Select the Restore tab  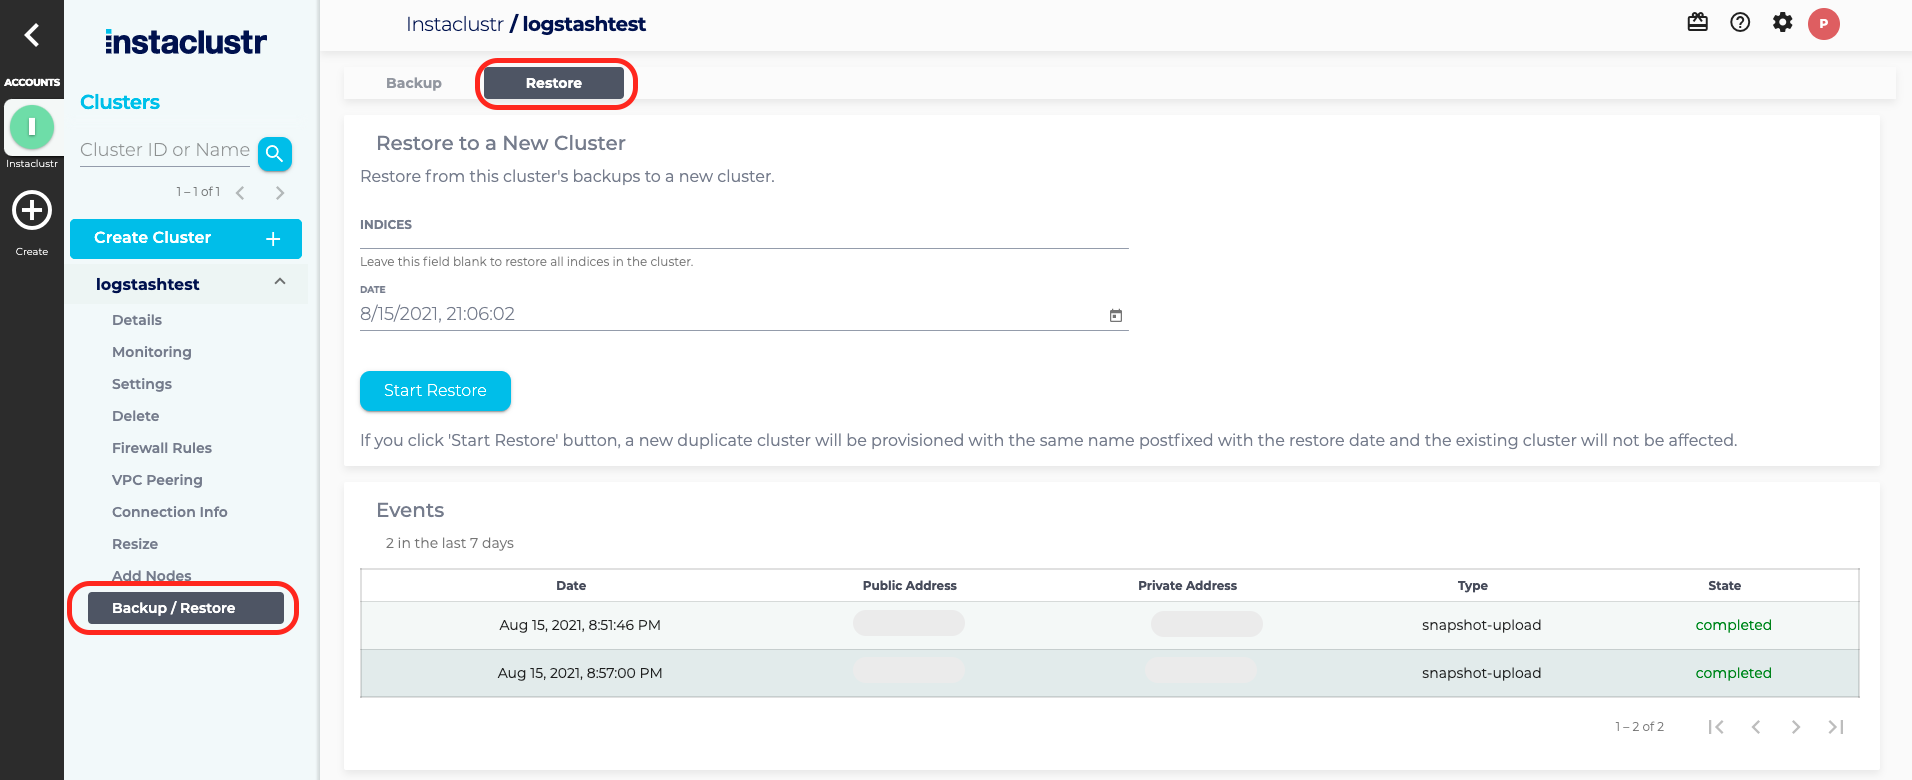tap(554, 83)
